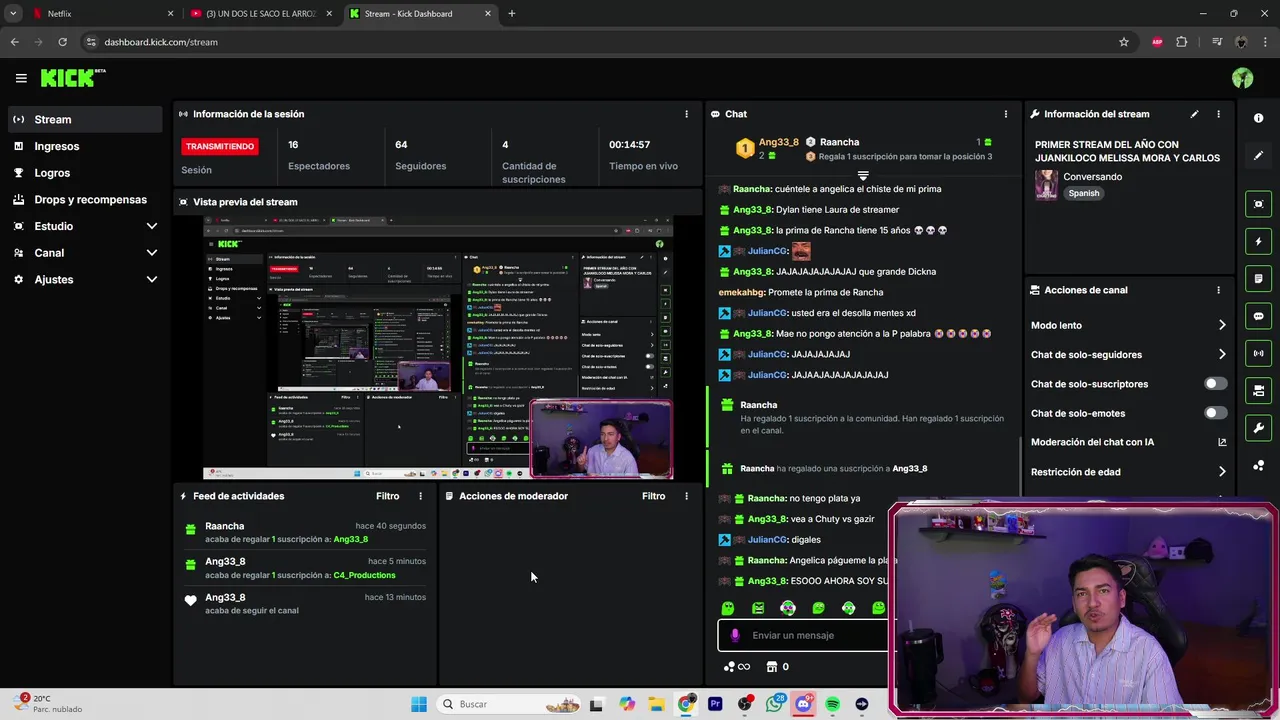This screenshot has width=1280, height=720.
Task: Insert the first green blob emote
Action: coord(728,608)
